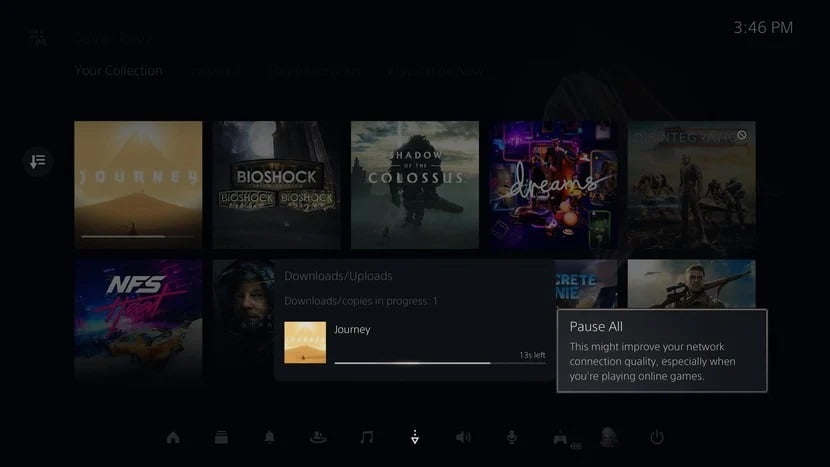Click the unavailable icon on Disintegration tile
The image size is (830, 467).
coord(742,136)
